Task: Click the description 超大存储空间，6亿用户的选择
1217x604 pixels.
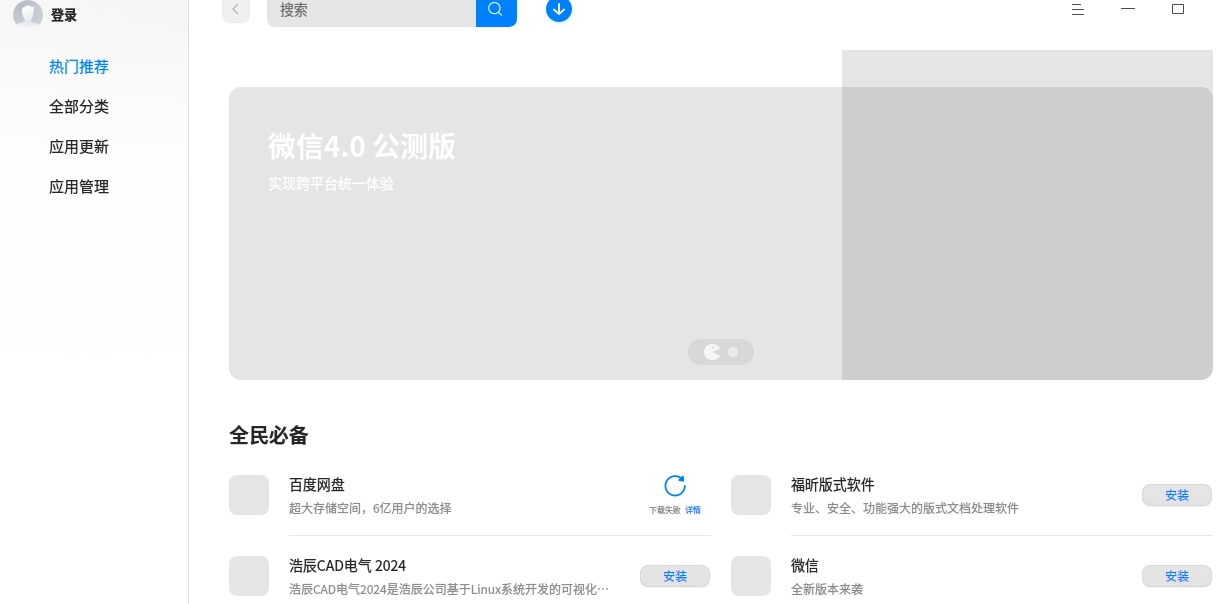Action: (x=370, y=508)
